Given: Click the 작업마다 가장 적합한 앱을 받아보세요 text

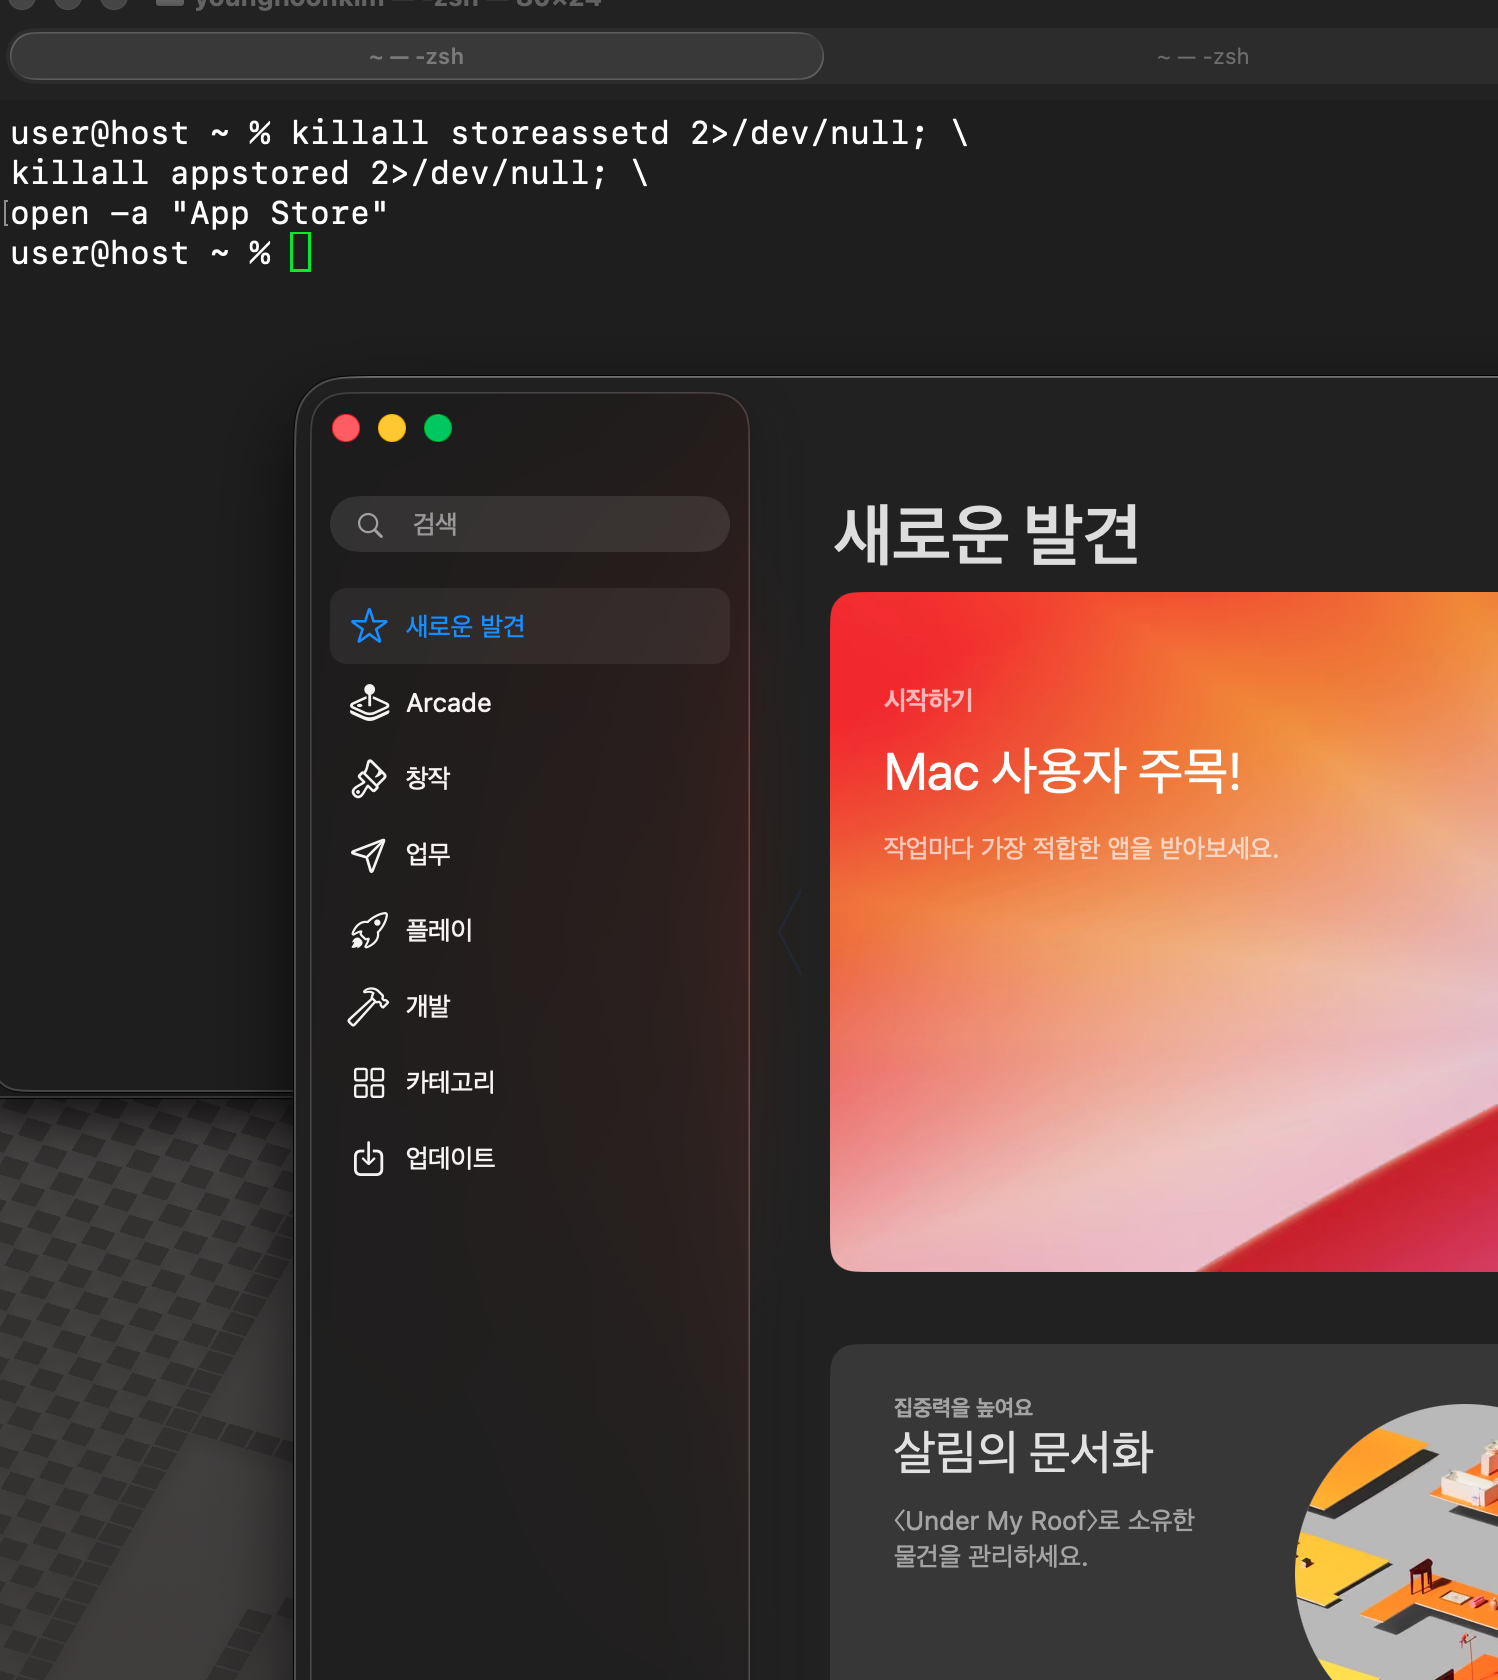Looking at the screenshot, I should (1080, 848).
